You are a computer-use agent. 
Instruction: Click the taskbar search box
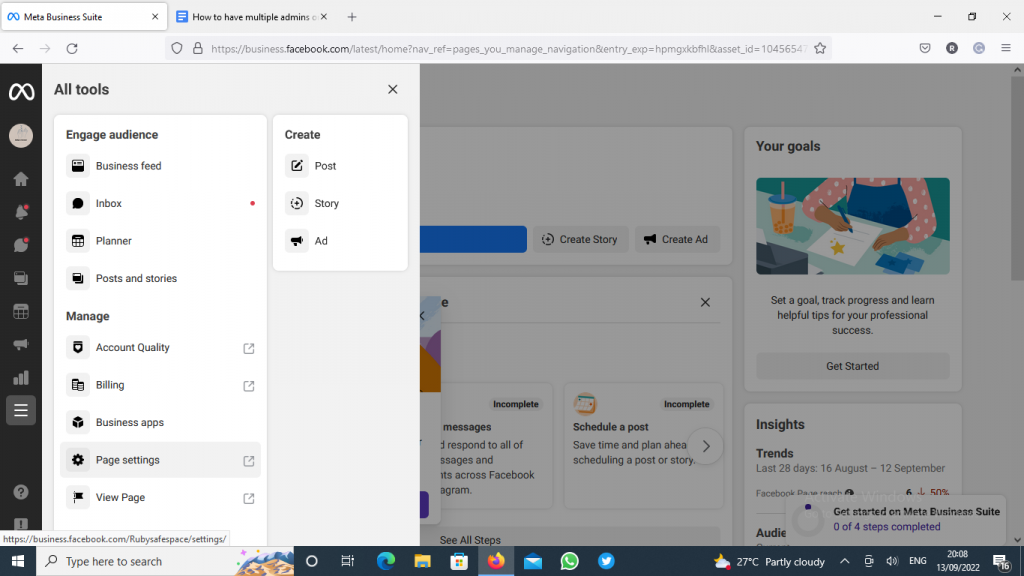tap(165, 561)
